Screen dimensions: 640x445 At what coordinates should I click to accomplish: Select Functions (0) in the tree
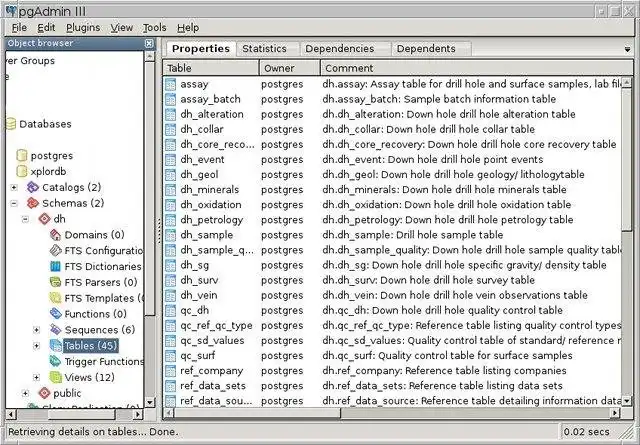click(x=96, y=314)
